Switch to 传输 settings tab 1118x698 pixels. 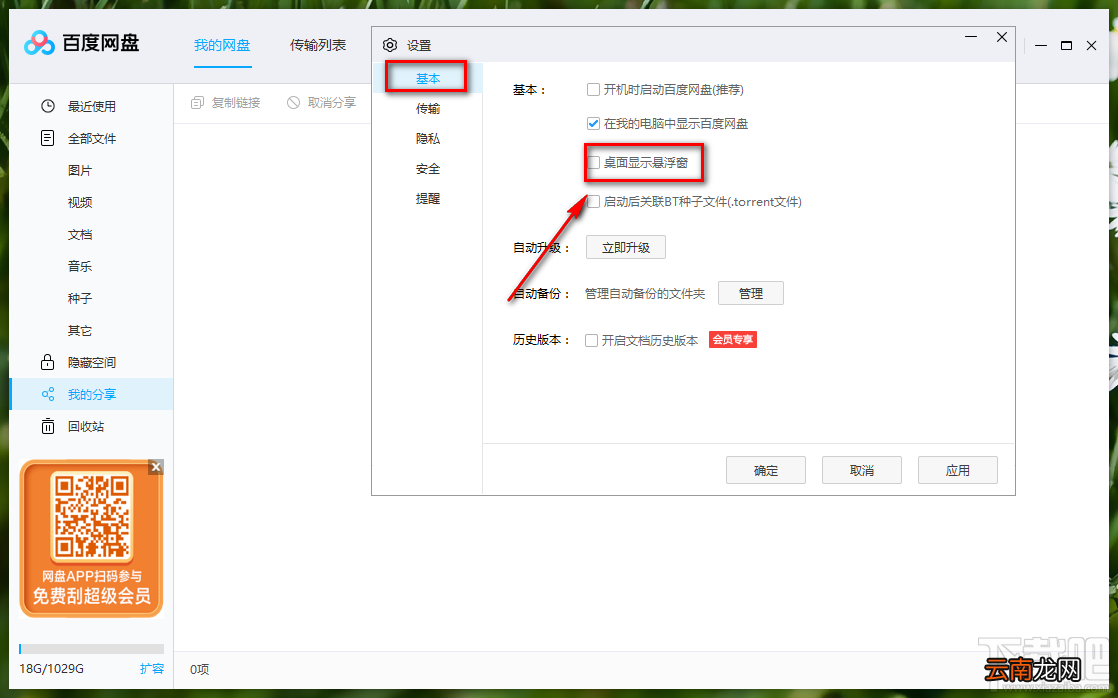pos(428,108)
